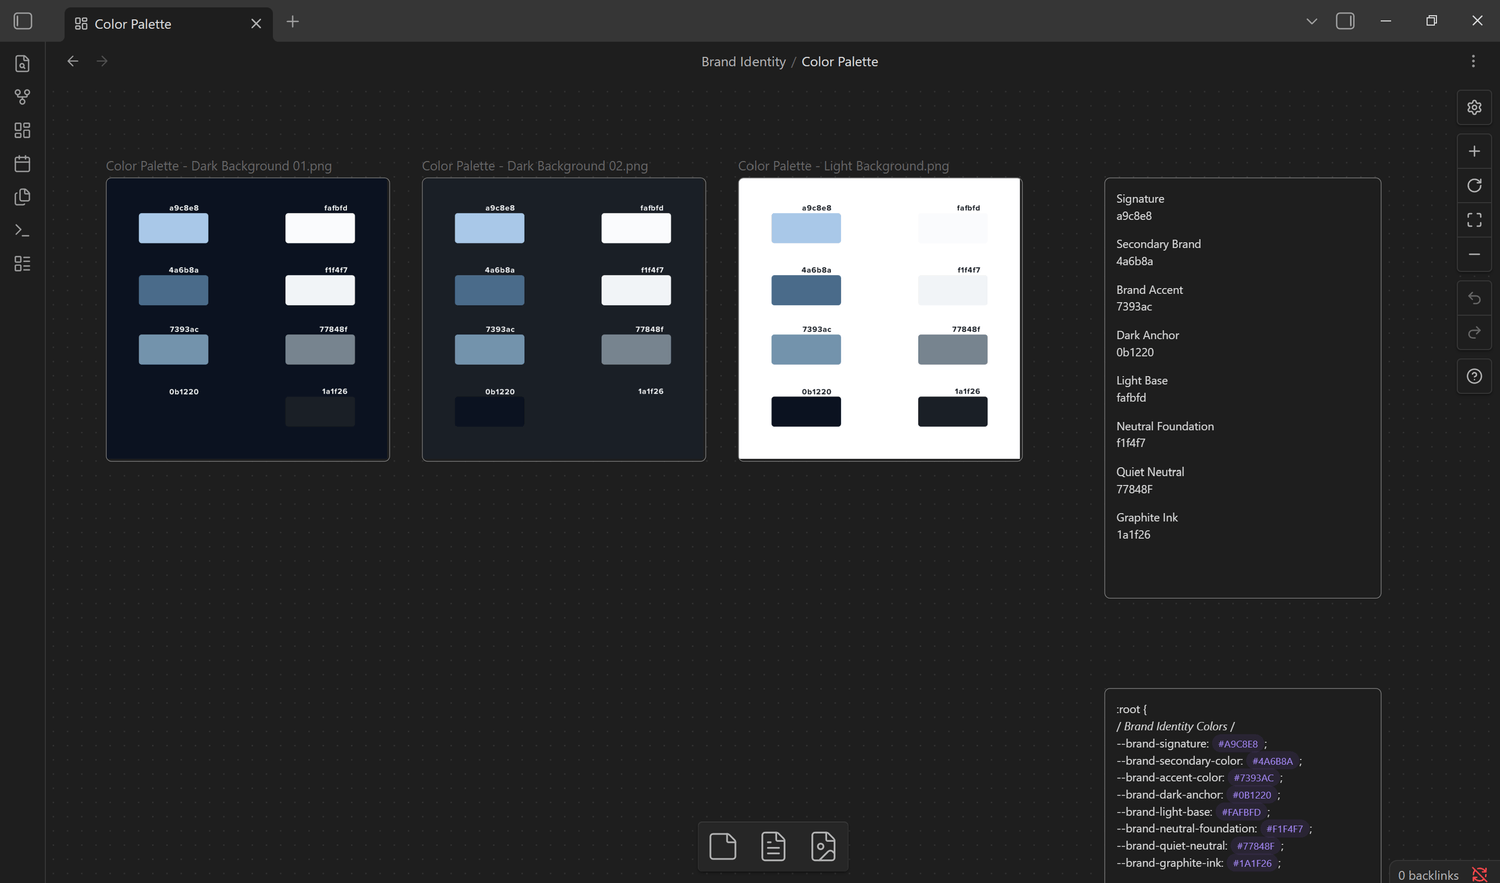This screenshot has height=883, width=1500.
Task: Go to Brand Identity folder in breadcrumb
Action: click(x=743, y=61)
